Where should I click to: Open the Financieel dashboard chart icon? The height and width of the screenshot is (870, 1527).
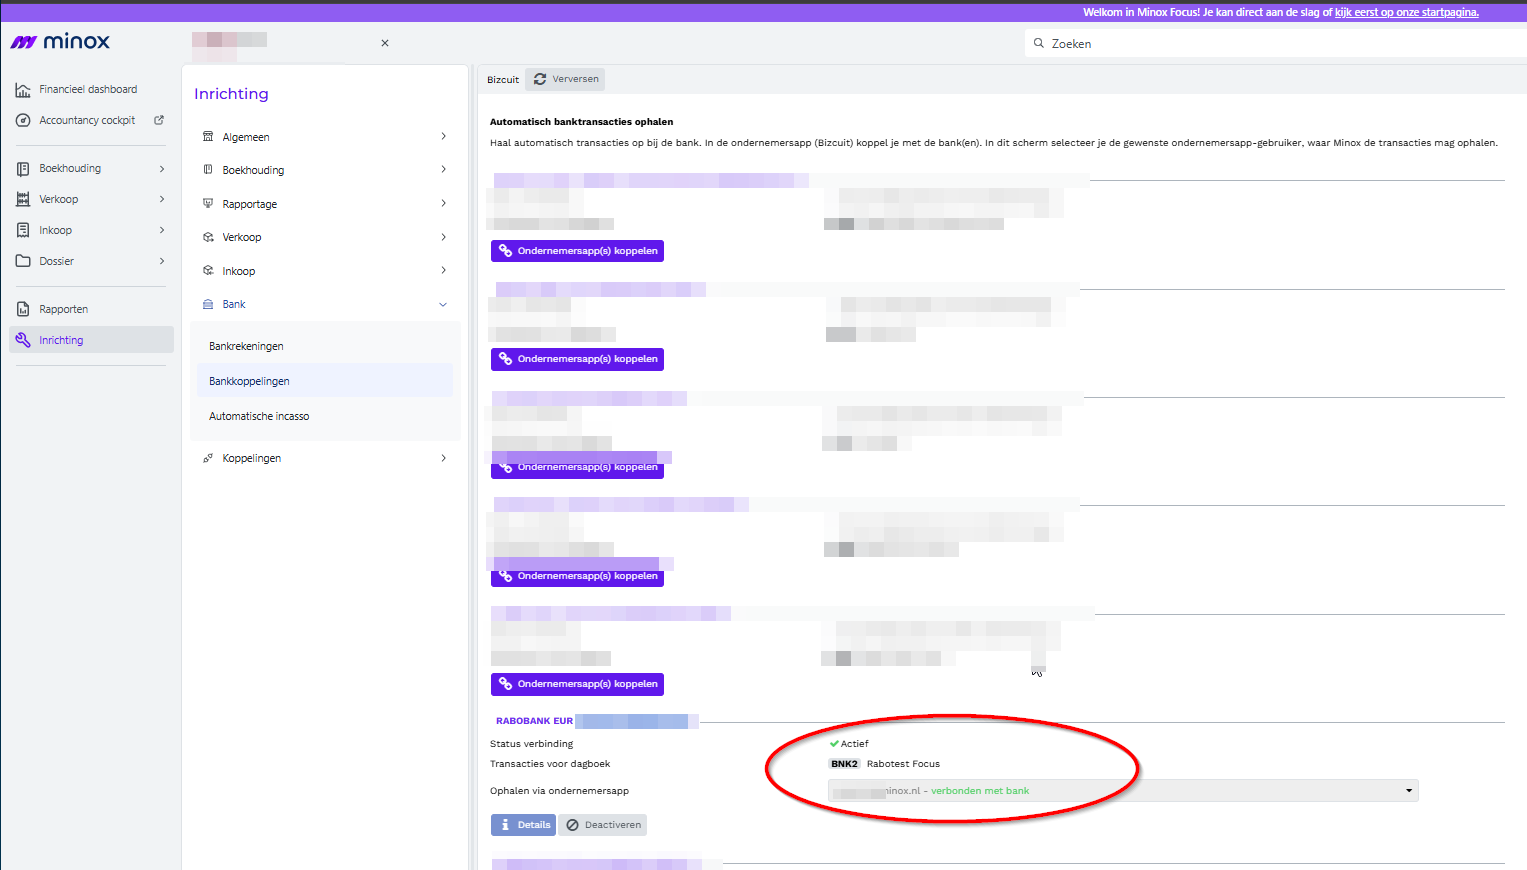coord(23,90)
